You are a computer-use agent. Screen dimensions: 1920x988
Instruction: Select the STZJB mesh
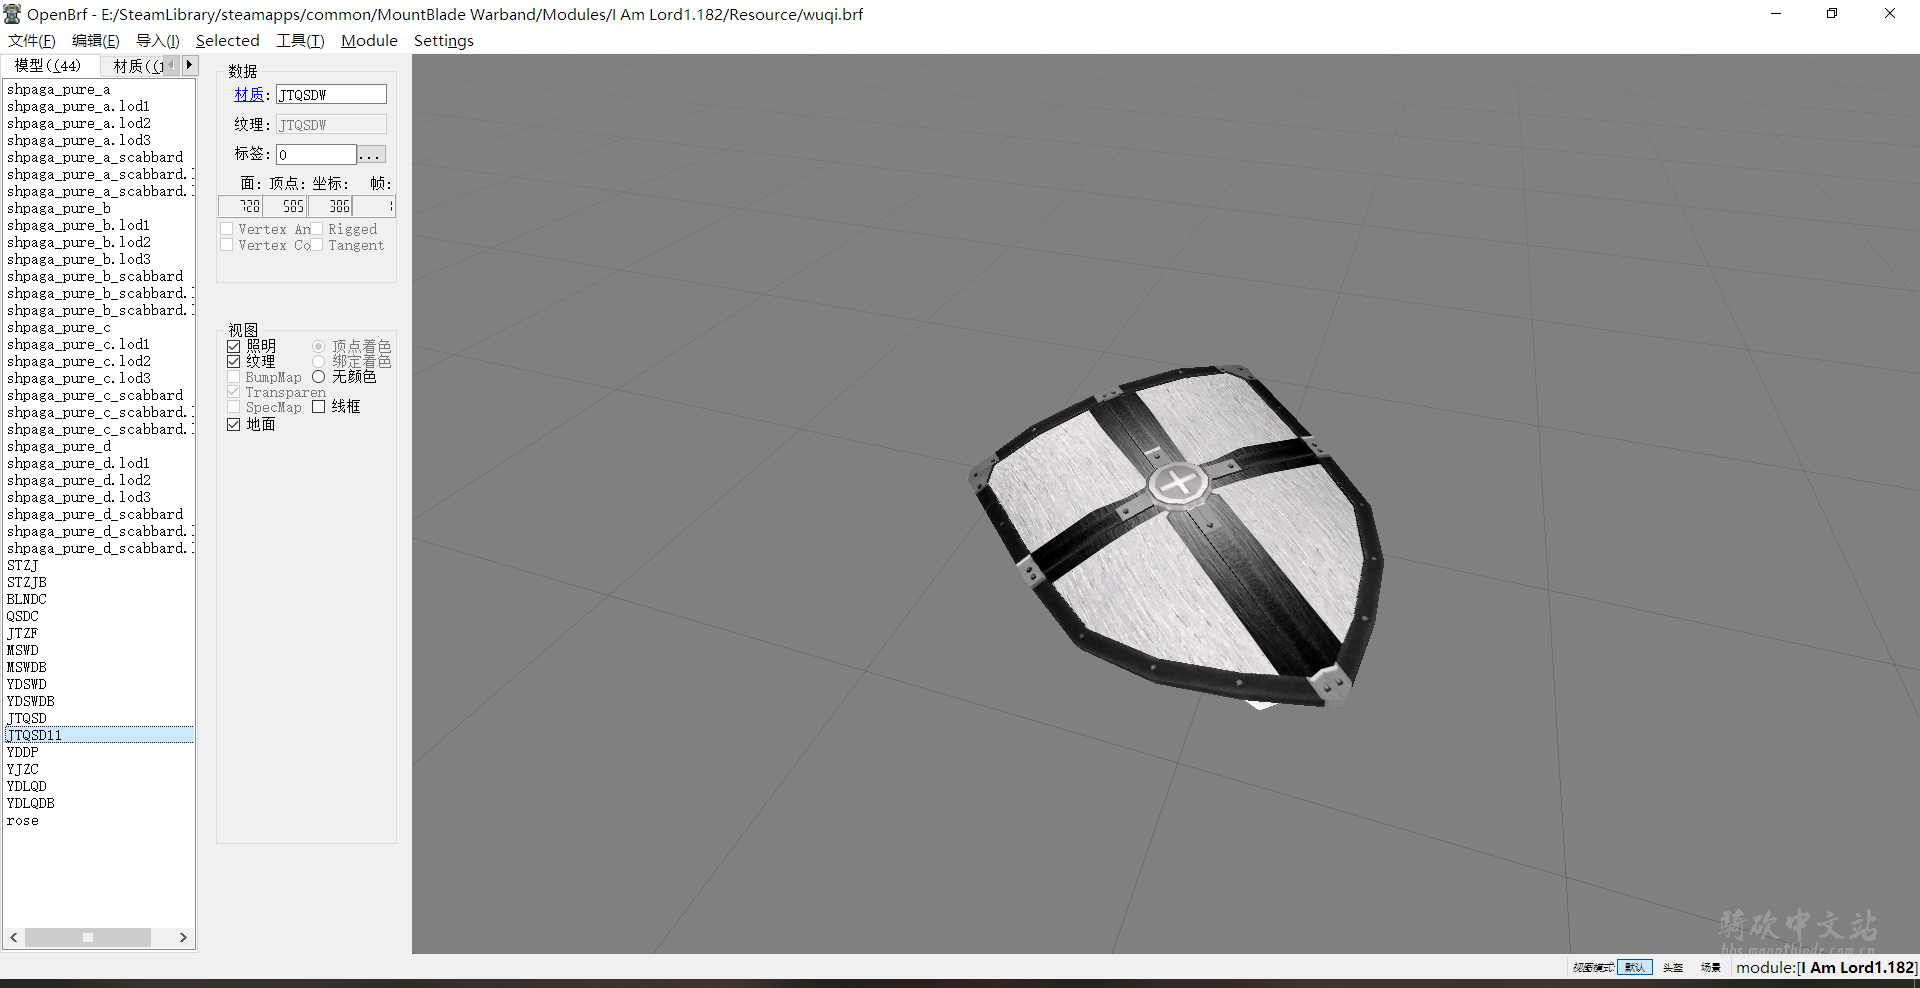pos(26,582)
